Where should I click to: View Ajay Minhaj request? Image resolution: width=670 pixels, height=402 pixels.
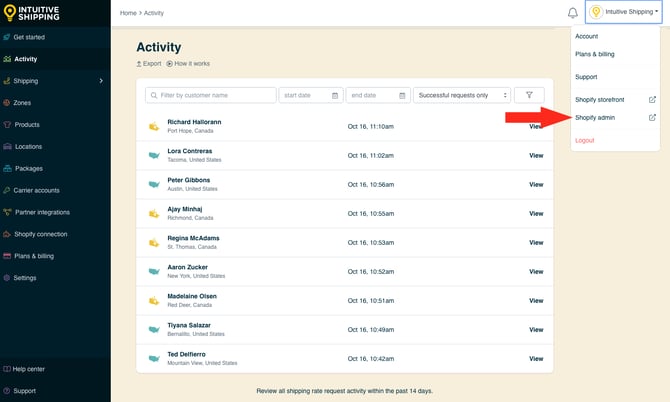pos(536,214)
